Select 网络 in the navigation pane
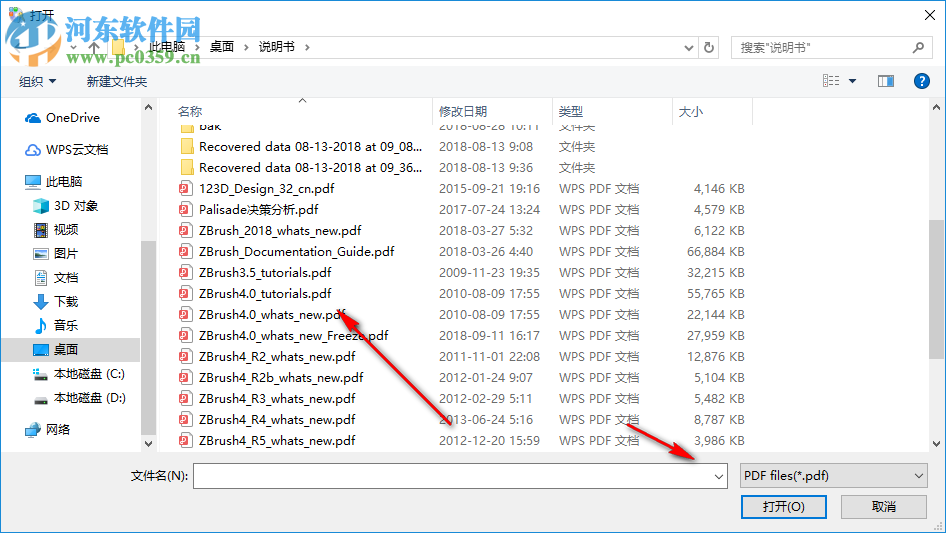The image size is (946, 533). [58, 429]
